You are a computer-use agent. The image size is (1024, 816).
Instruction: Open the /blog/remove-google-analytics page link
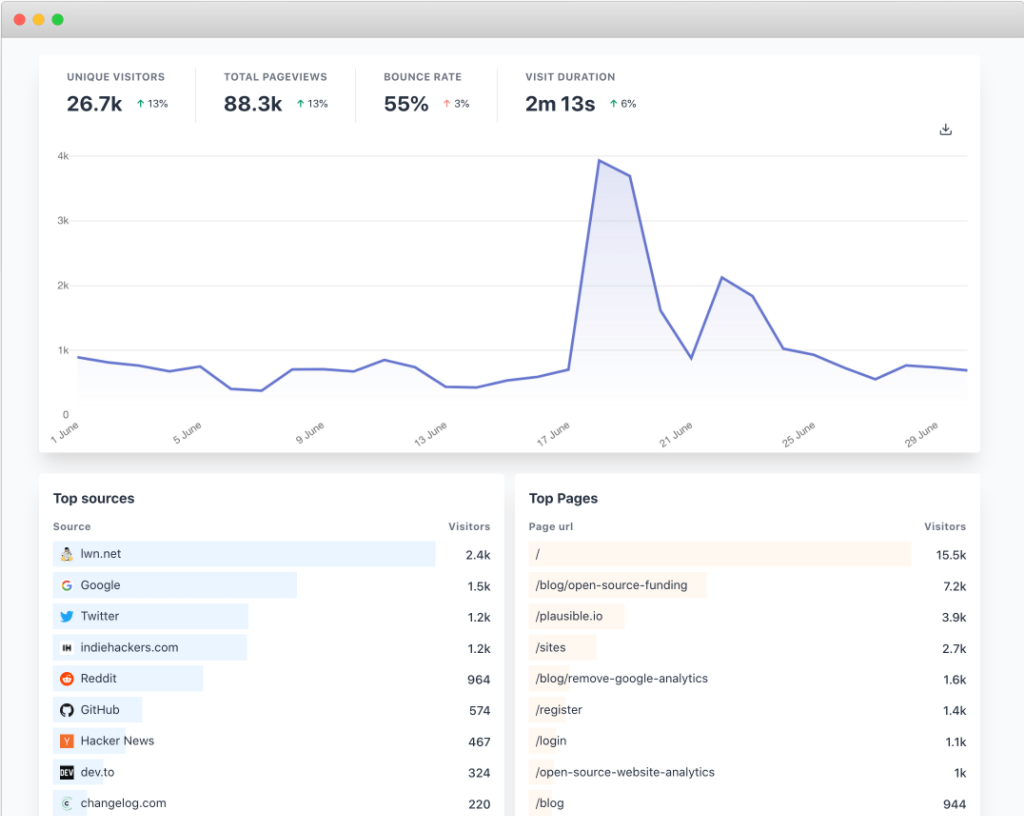[x=621, y=679]
